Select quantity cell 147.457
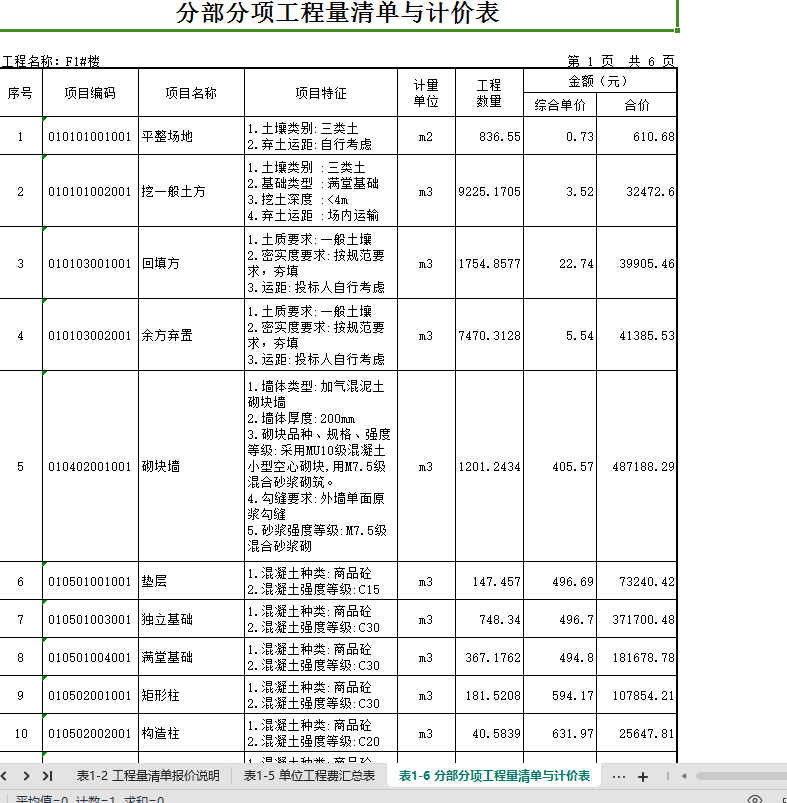Image resolution: width=787 pixels, height=803 pixels. click(x=489, y=581)
